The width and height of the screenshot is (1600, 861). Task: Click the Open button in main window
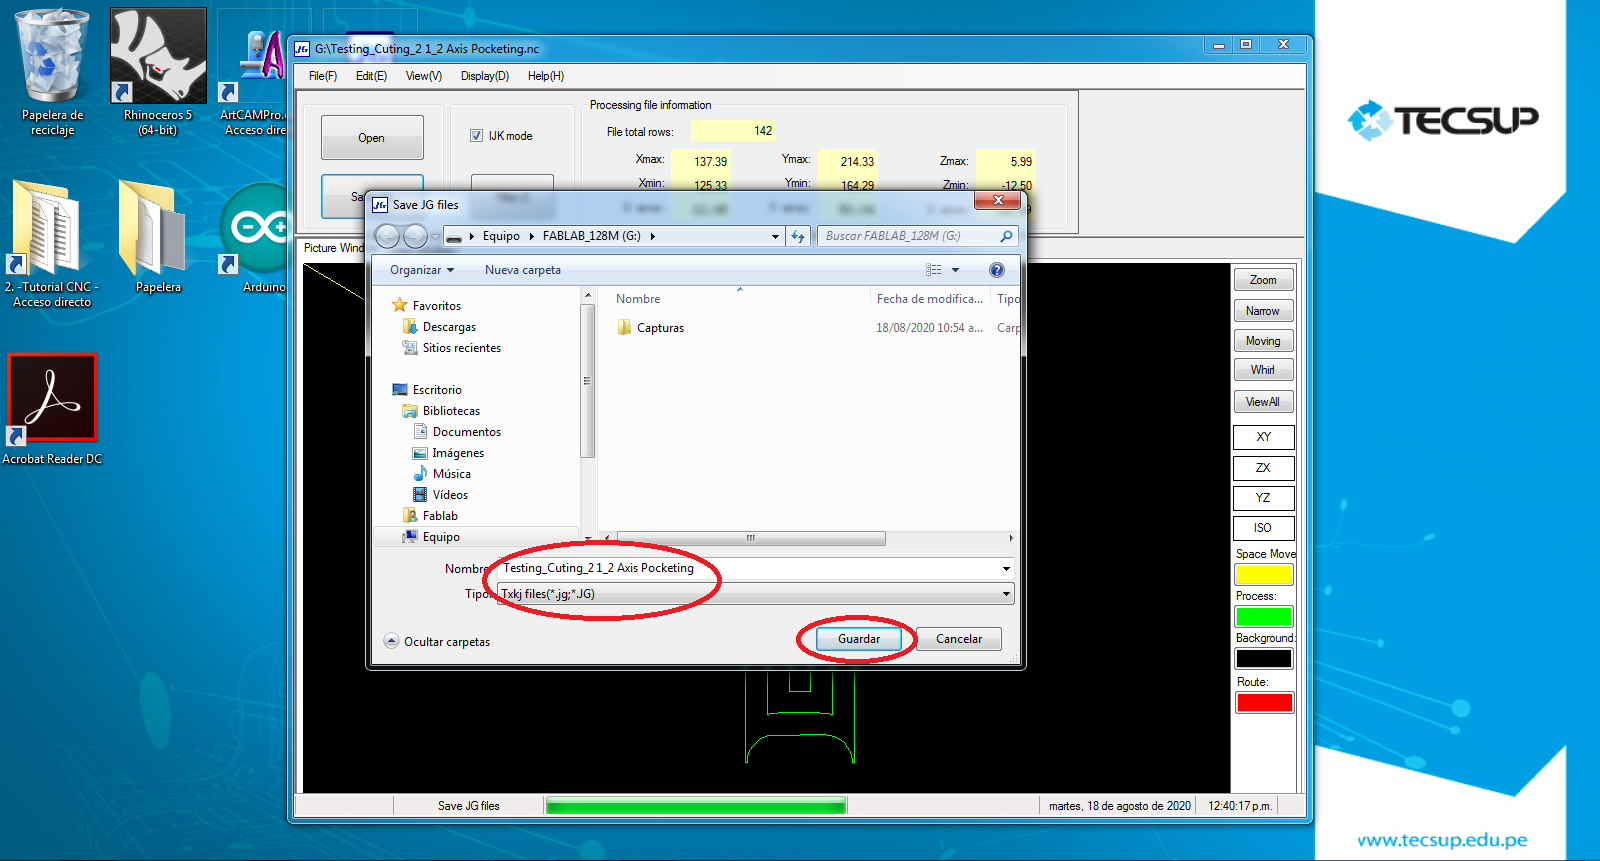tap(372, 138)
